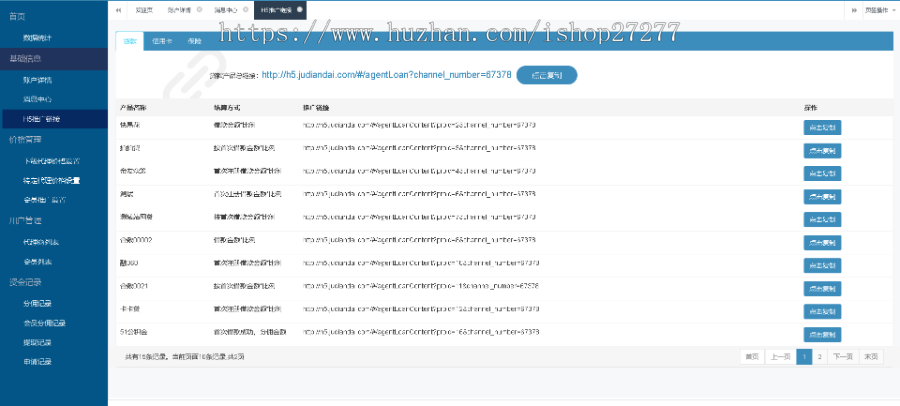The width and height of the screenshot is (900, 406).
Task: Copy the link in the 合象00002 row
Action: pos(822,242)
